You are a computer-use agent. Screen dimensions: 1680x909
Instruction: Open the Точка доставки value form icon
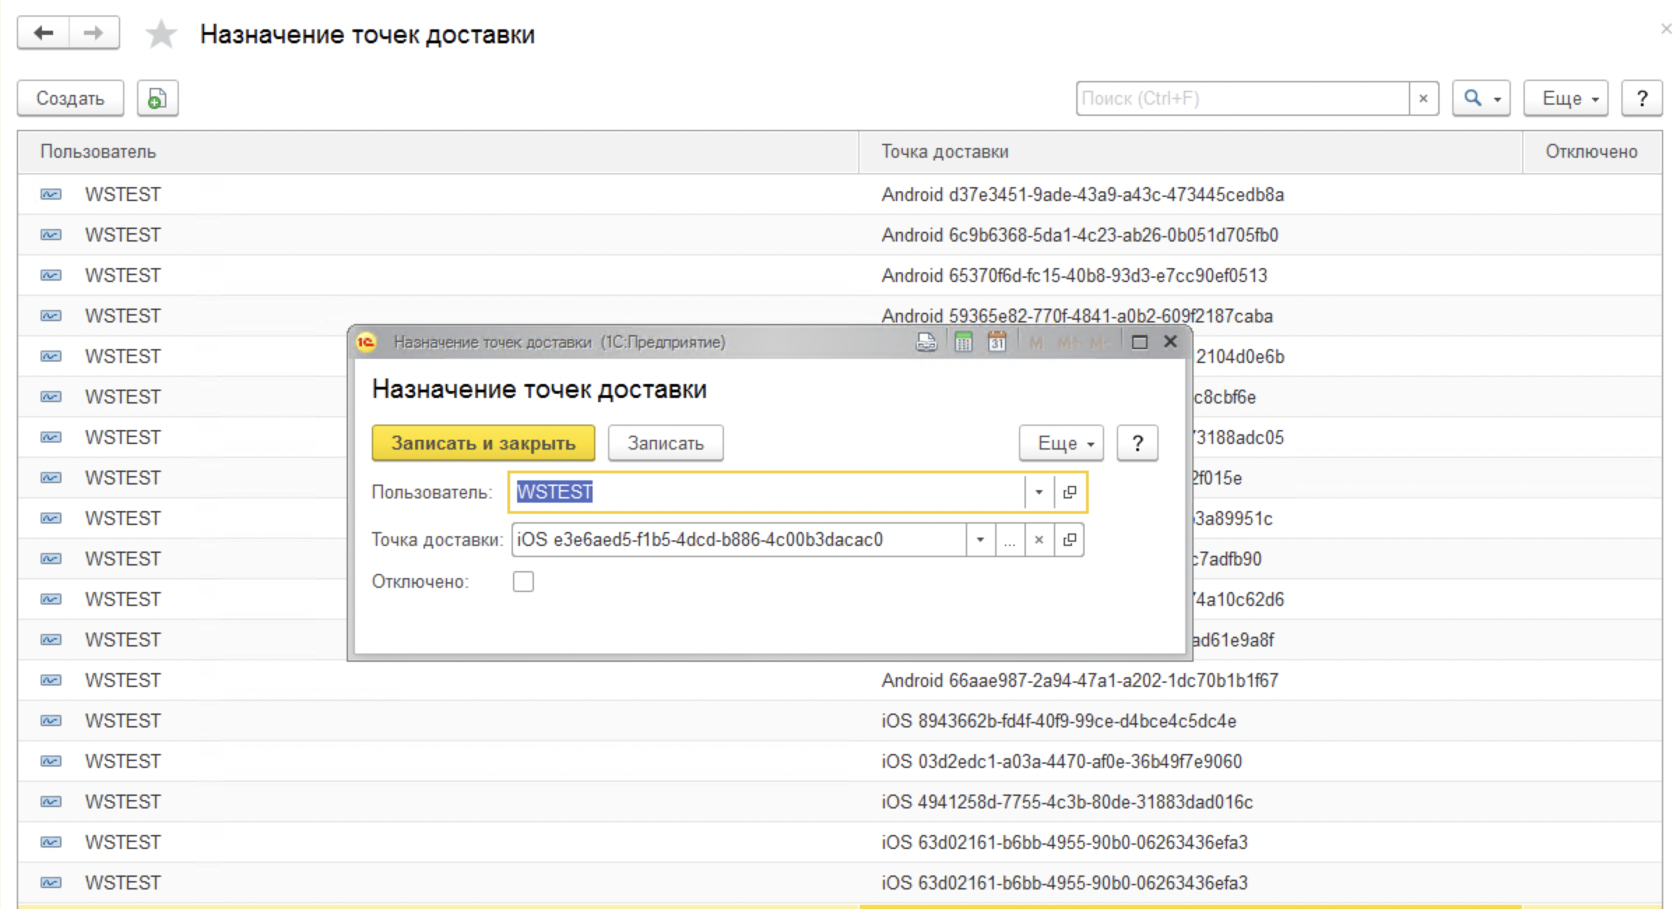[1069, 540]
